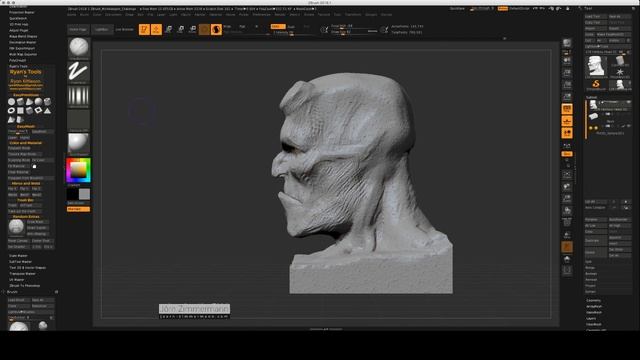The image size is (640, 360).
Task: Select the Rotate tool on top shelf
Action: point(192,29)
